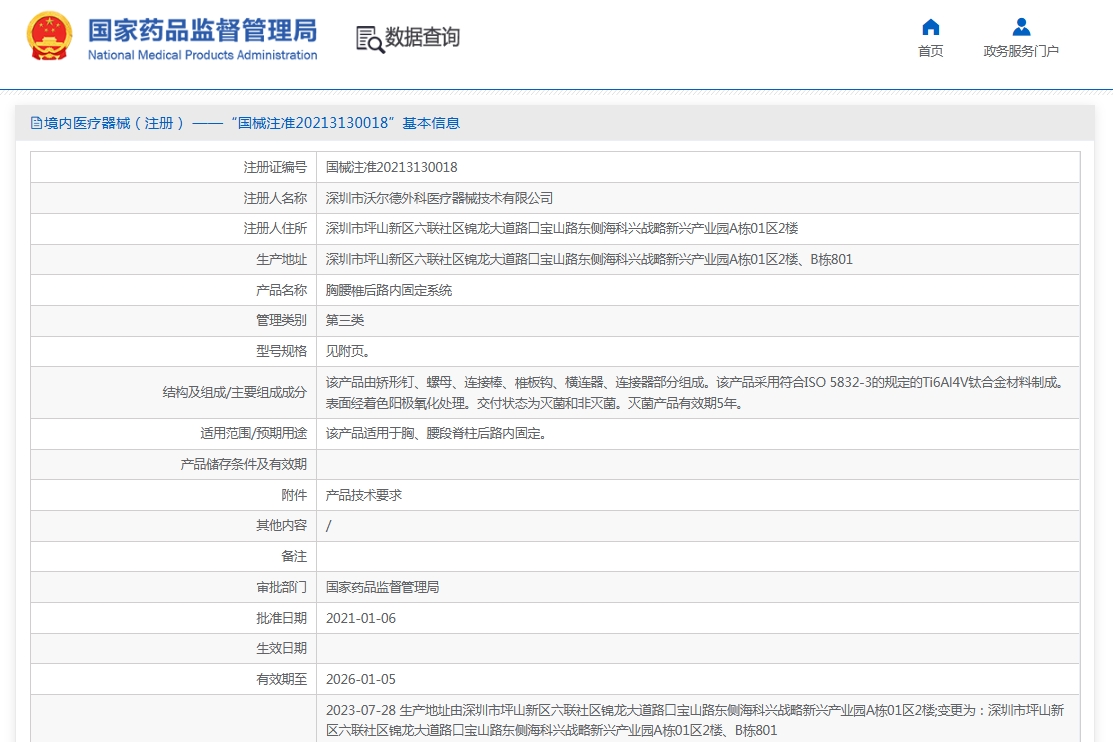Click the 注册人名称 row label
The image size is (1113, 742).
coord(275,198)
